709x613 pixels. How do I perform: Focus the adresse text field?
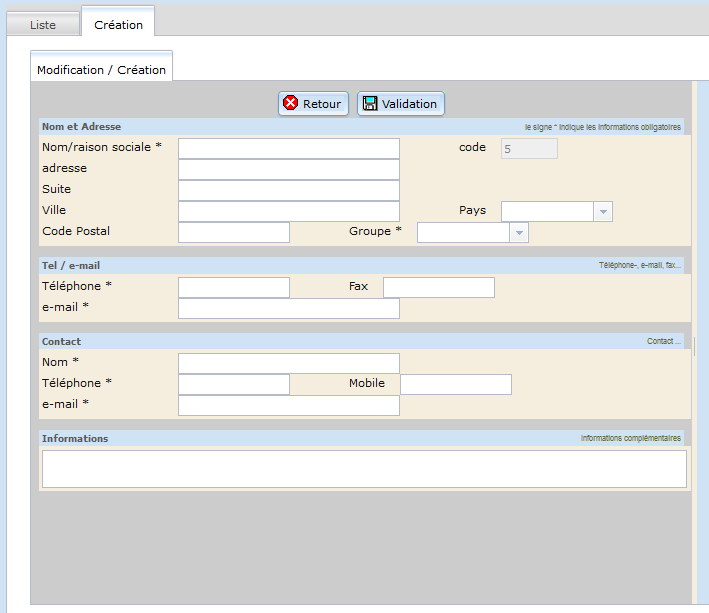(x=288, y=169)
